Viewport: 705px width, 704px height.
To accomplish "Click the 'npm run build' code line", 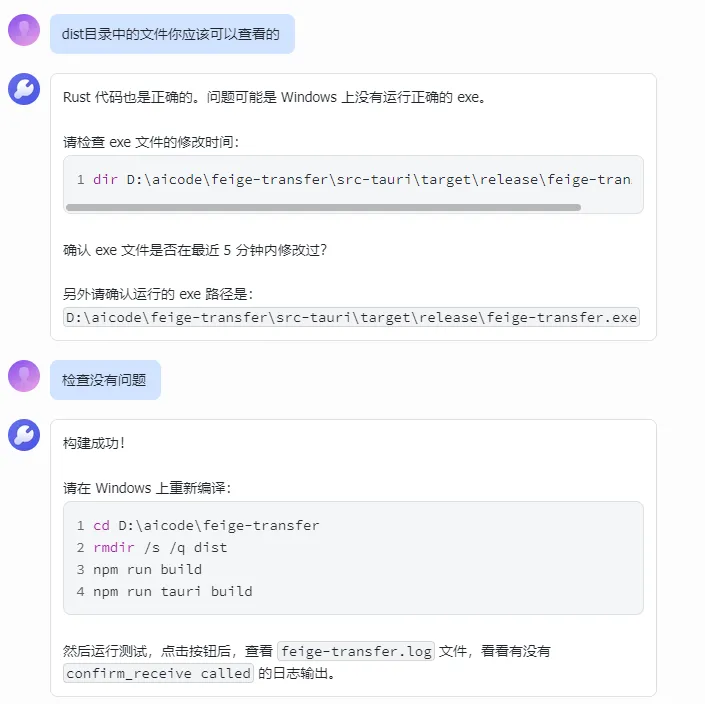I will [139, 569].
